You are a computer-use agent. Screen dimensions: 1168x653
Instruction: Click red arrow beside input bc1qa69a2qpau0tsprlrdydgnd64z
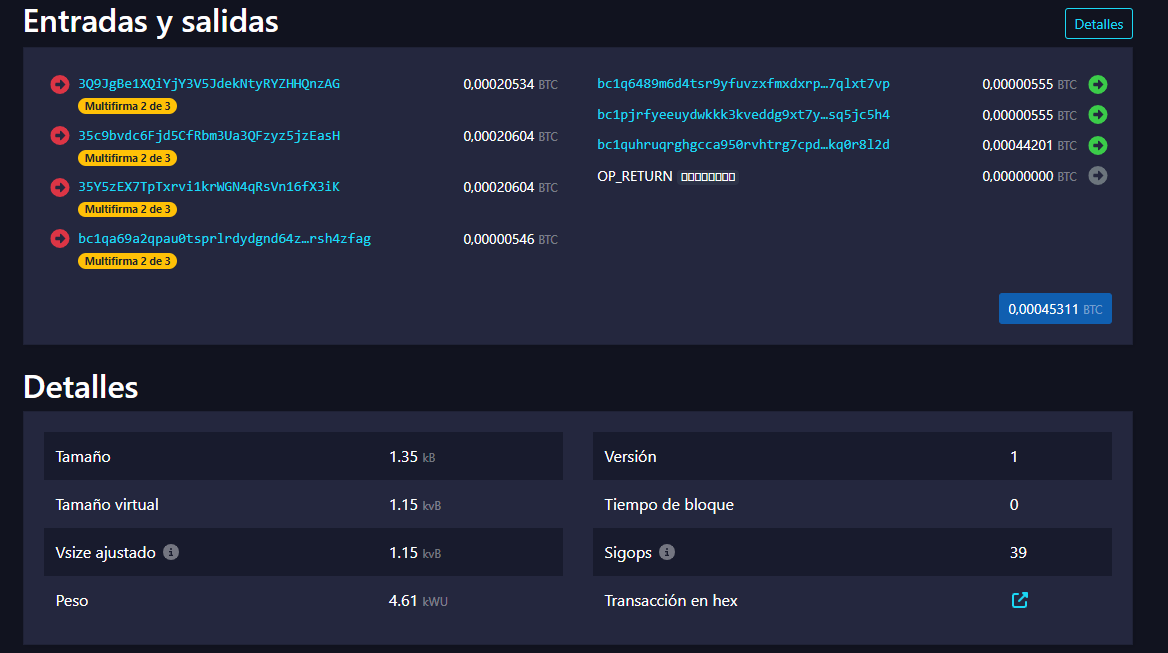59,239
